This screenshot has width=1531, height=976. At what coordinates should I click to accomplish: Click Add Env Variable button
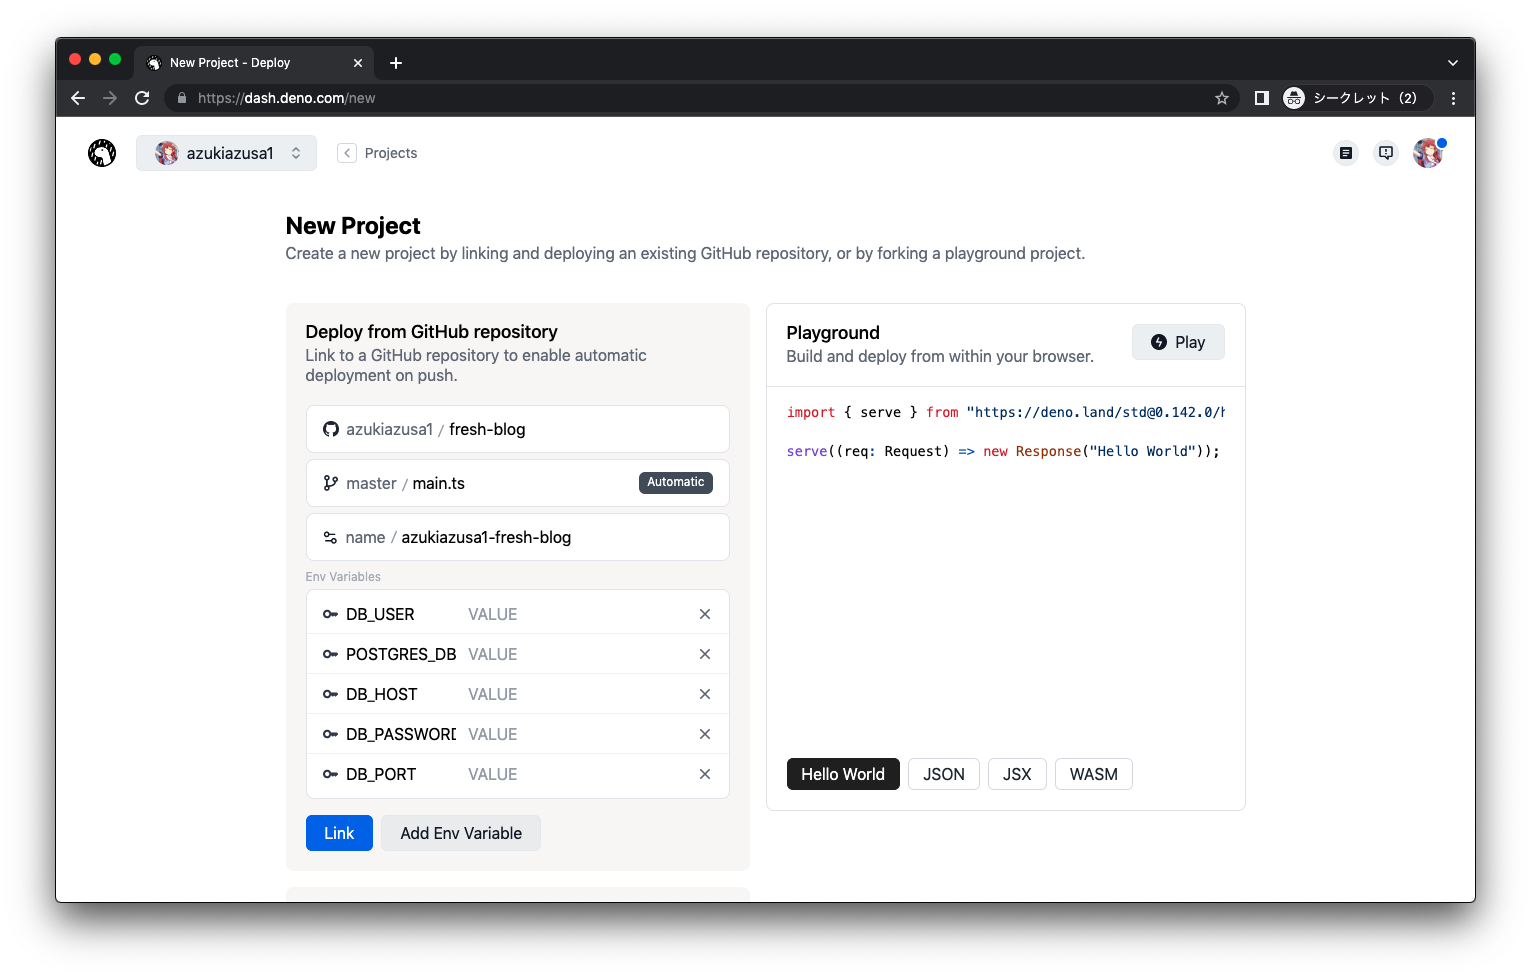tap(461, 833)
